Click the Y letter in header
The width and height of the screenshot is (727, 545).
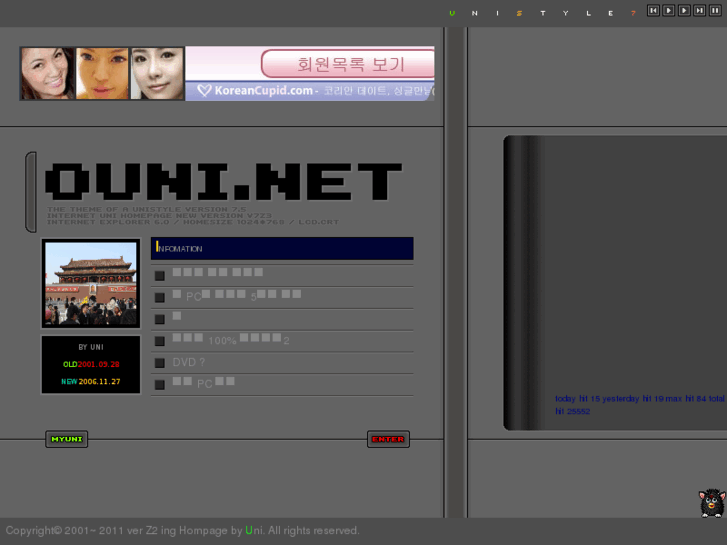point(565,13)
